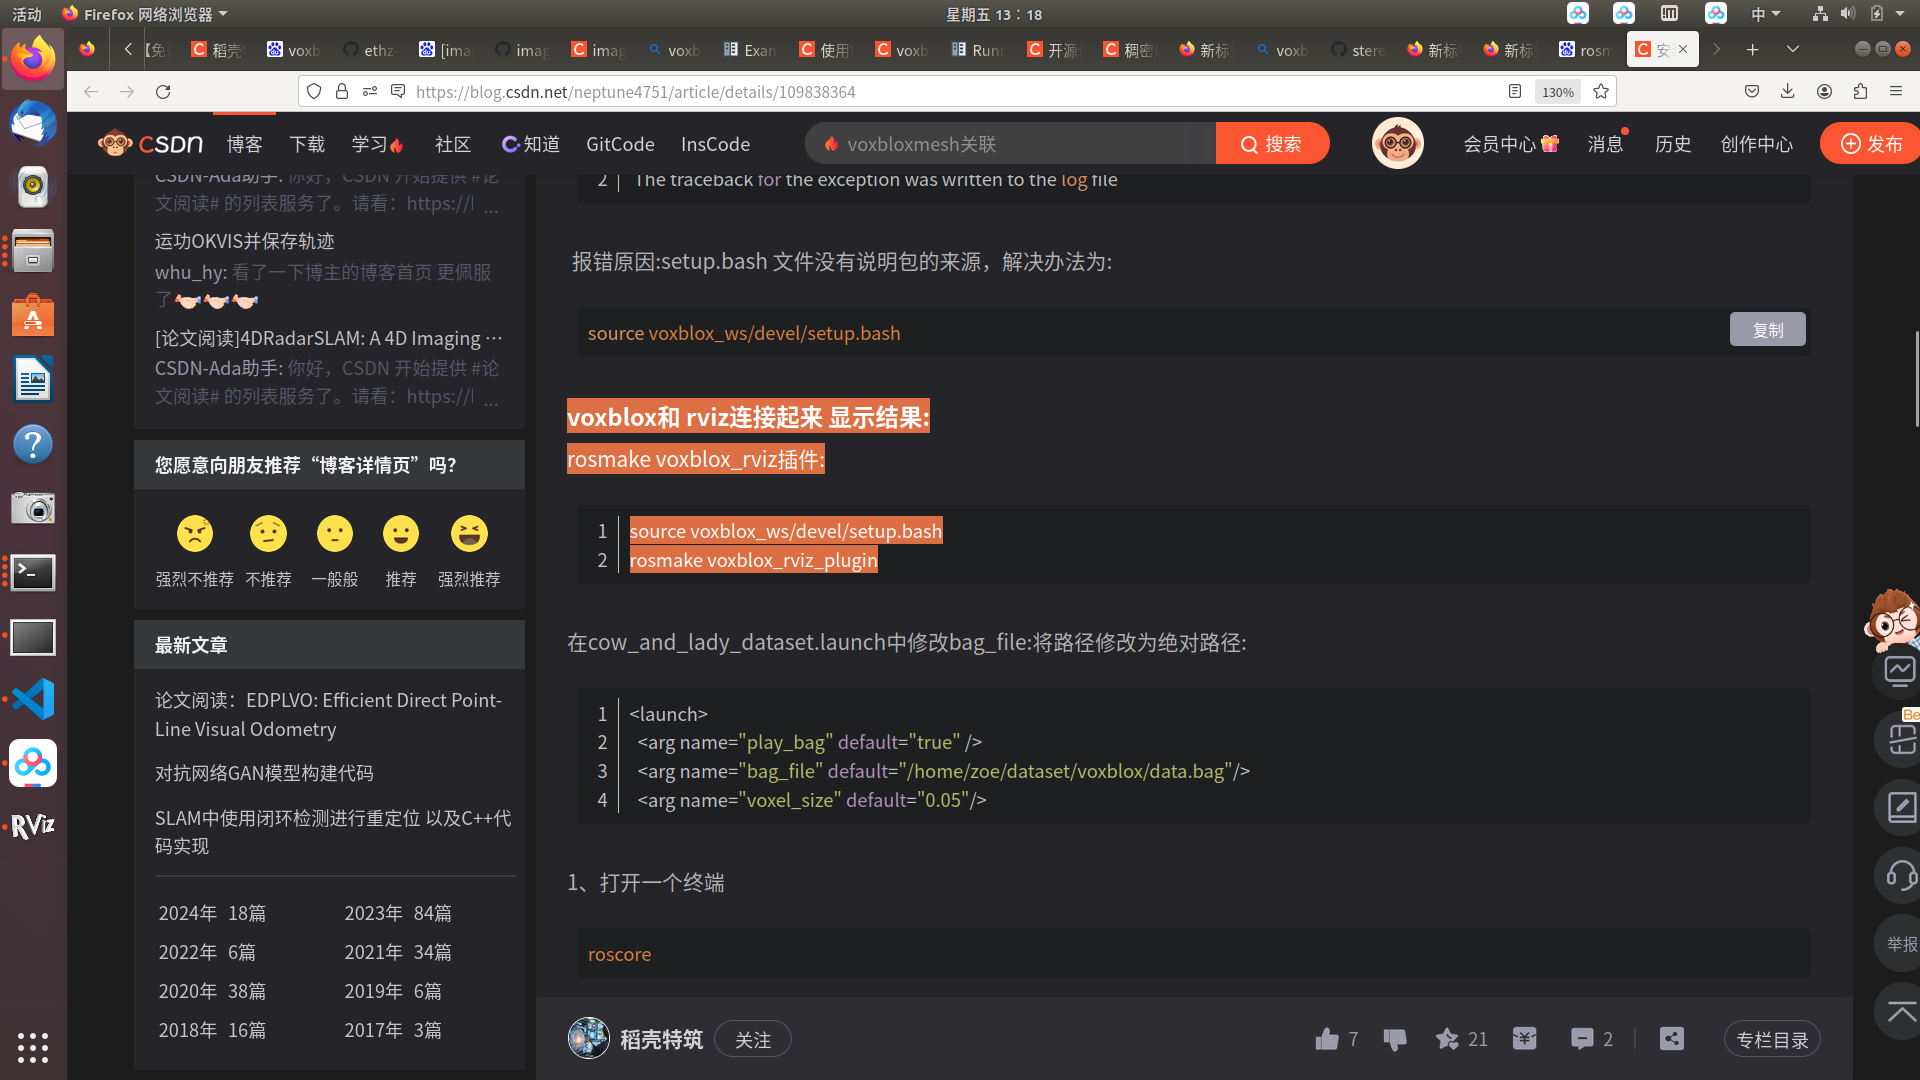Select the 推荐 smiley face rating

pyautogui.click(x=401, y=534)
